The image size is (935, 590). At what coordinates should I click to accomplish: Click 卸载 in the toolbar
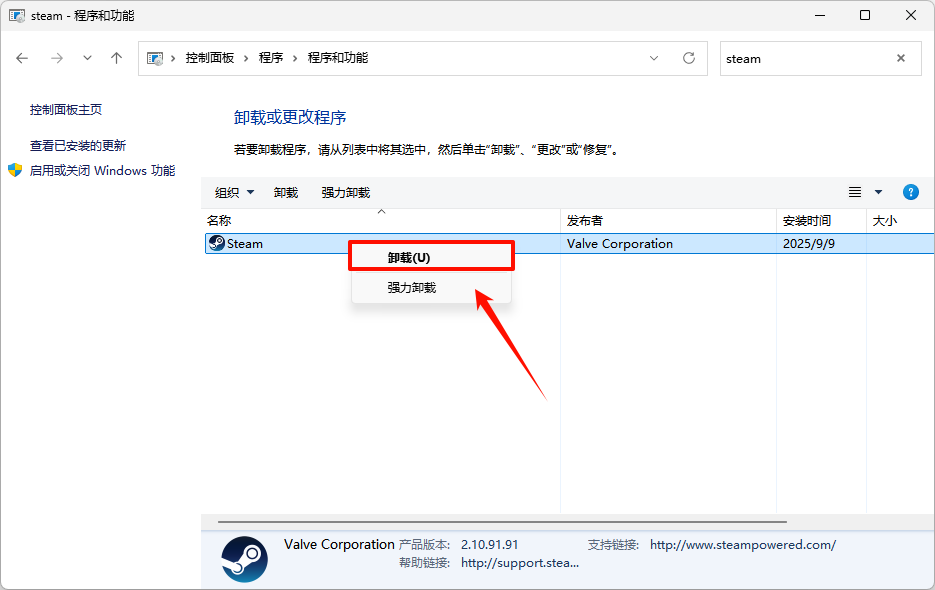[286, 193]
